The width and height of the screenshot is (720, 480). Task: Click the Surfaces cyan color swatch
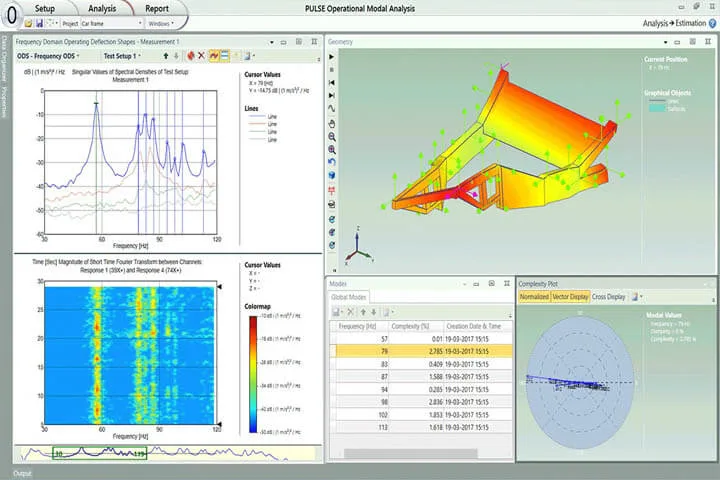coord(657,109)
